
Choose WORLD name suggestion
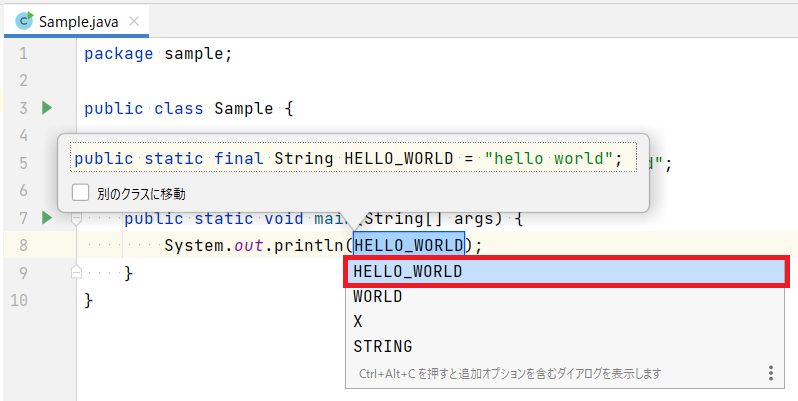click(565, 296)
